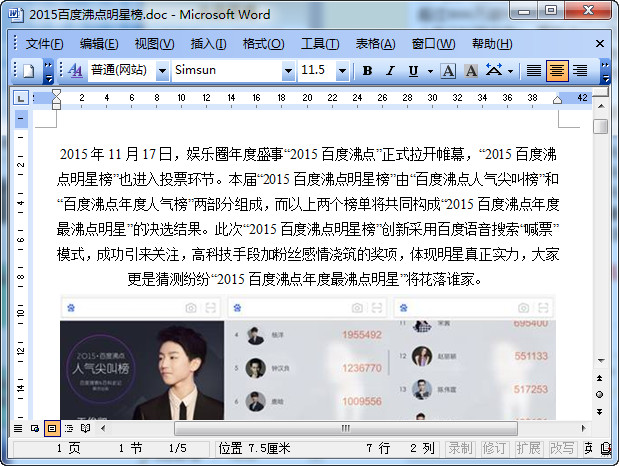Screen dimensions: 619x466
Task: Click the Word document icon in title bar
Action: [x=15, y=15]
